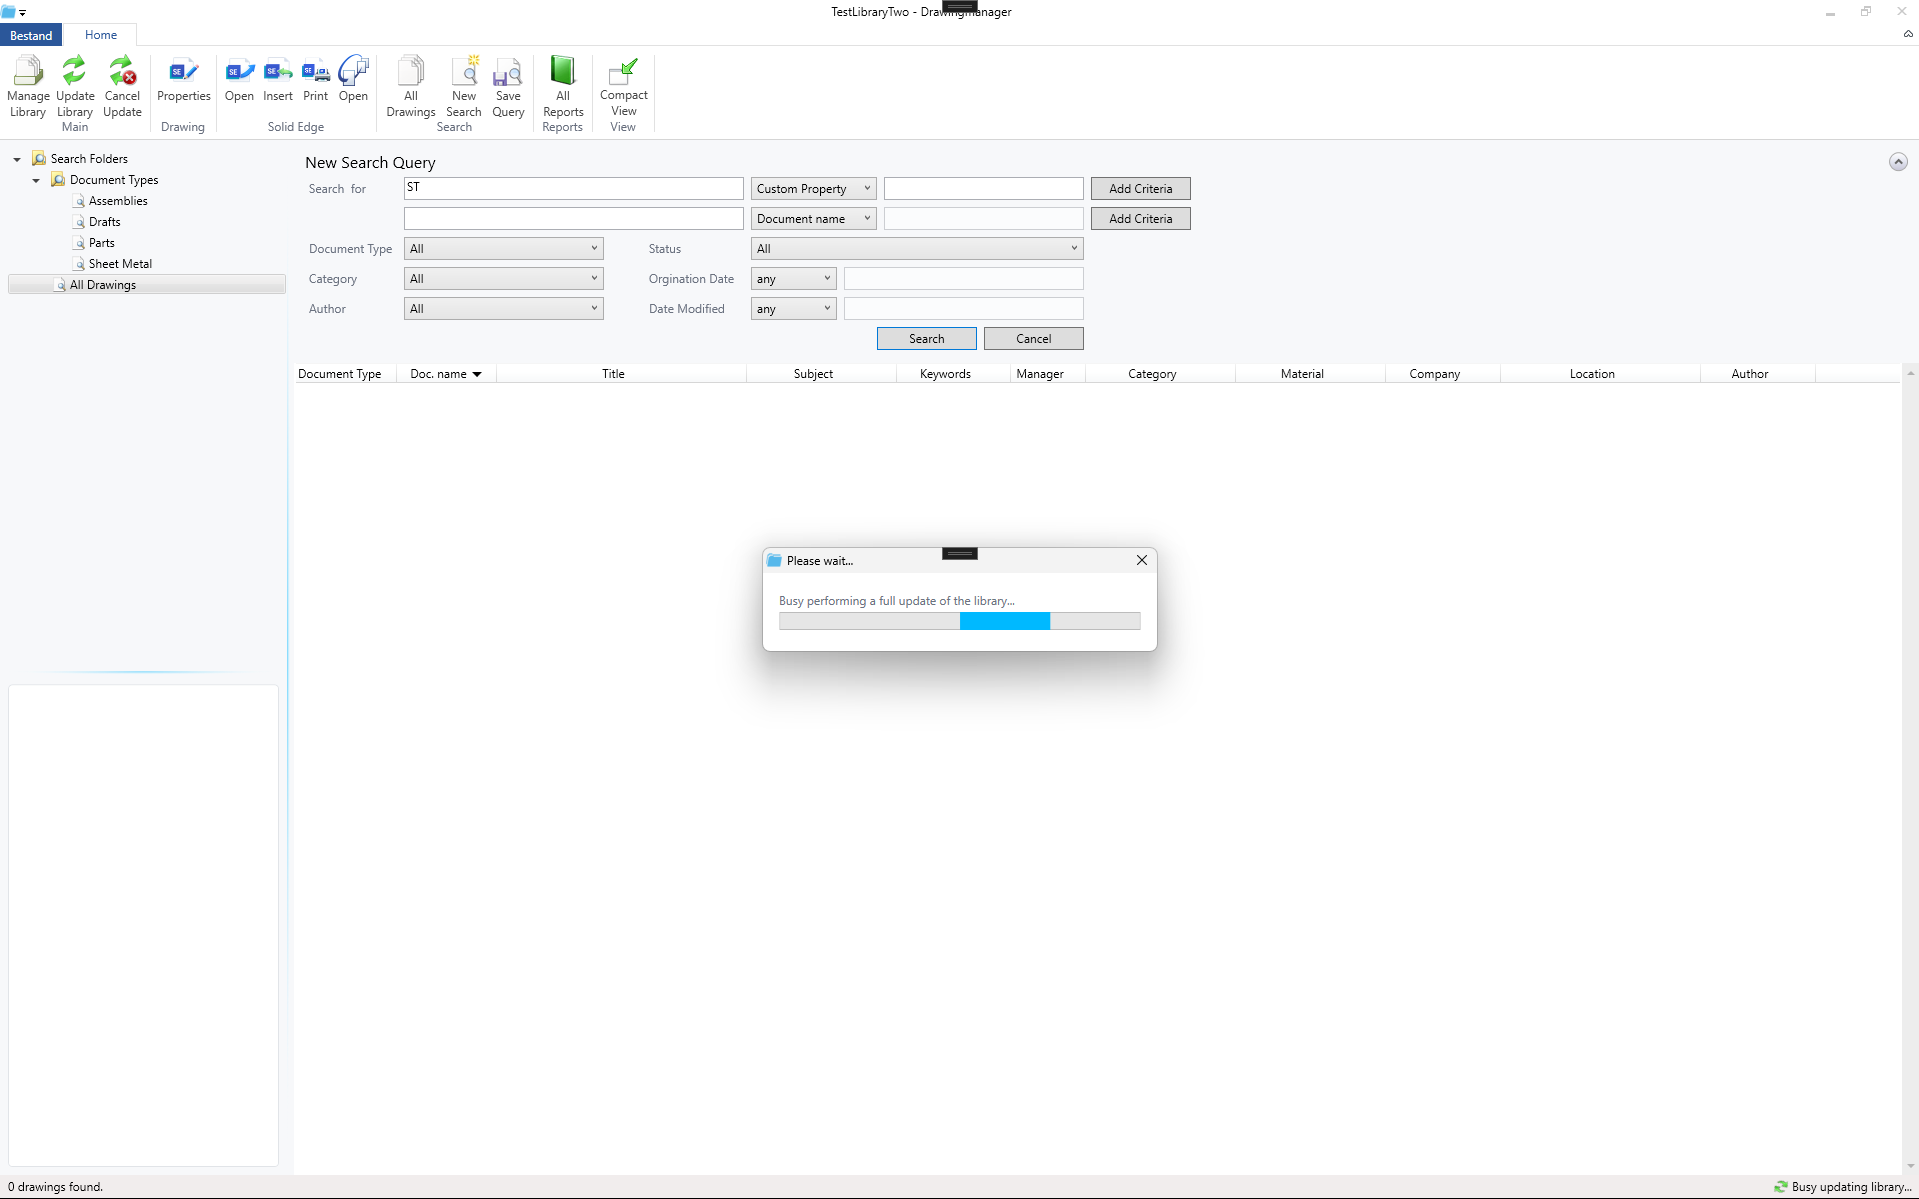Image resolution: width=1919 pixels, height=1199 pixels.
Task: Click the Add Criteria button
Action: (1140, 188)
